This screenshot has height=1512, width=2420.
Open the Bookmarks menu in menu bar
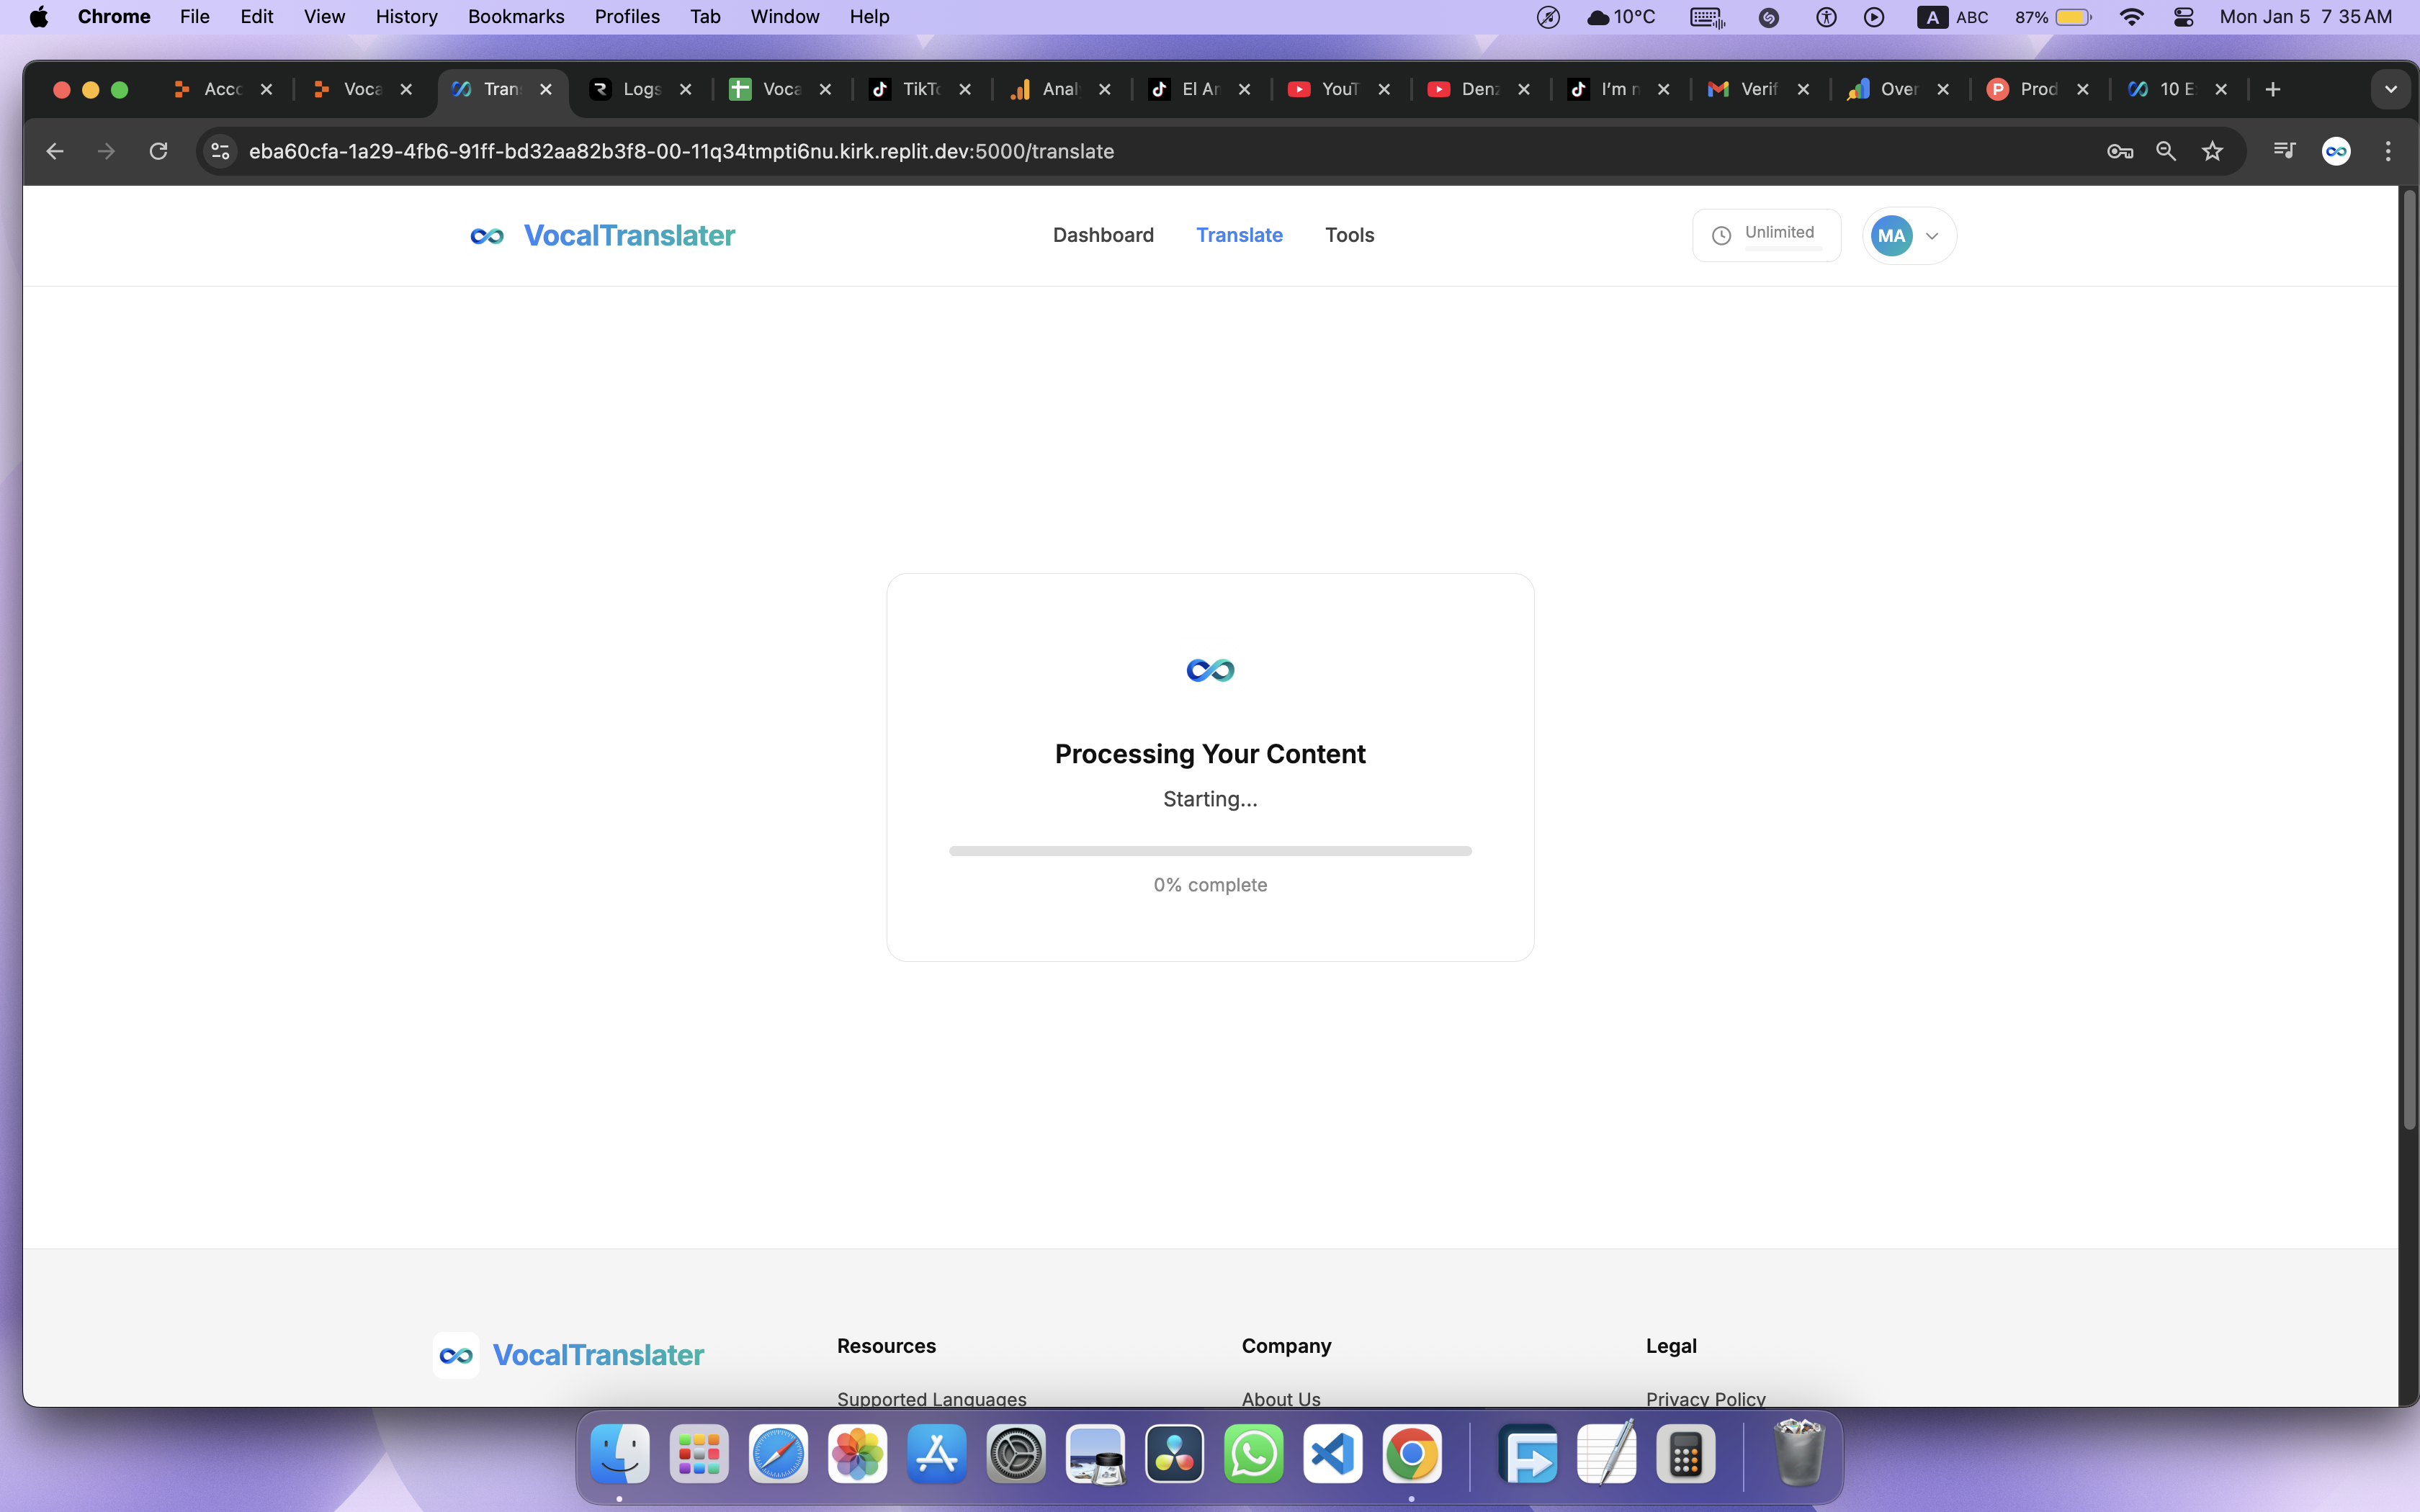(x=515, y=17)
